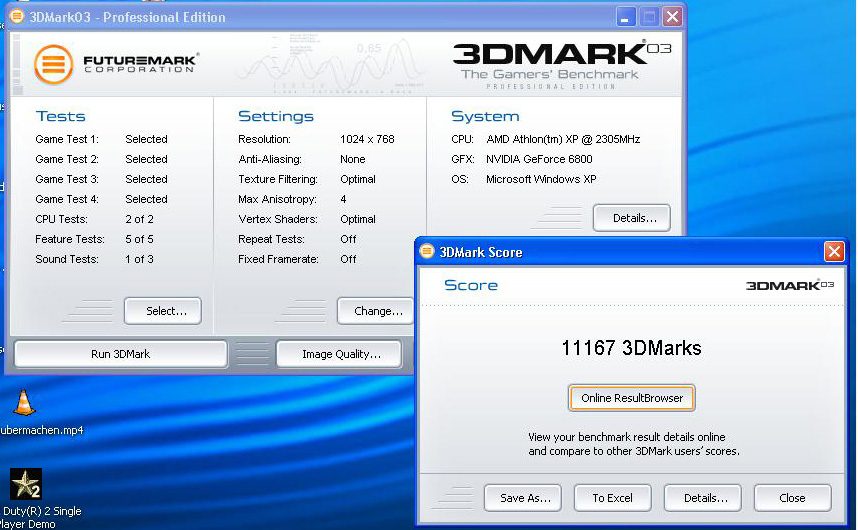The height and width of the screenshot is (530, 858).
Task: Click the Max Anisotropy value 4
Action: click(343, 199)
